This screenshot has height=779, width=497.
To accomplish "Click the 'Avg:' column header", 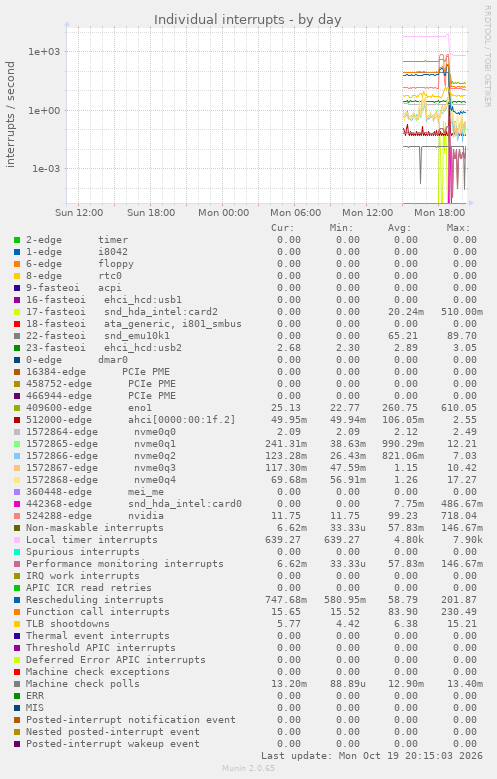I will [x=400, y=228].
